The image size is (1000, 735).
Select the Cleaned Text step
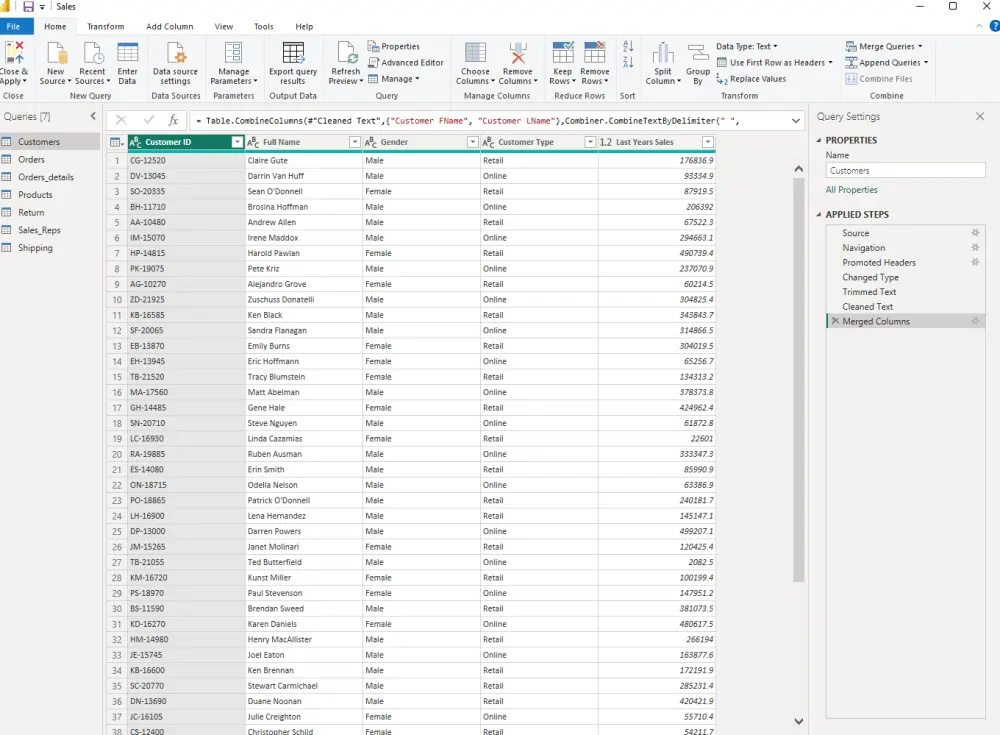click(906, 306)
